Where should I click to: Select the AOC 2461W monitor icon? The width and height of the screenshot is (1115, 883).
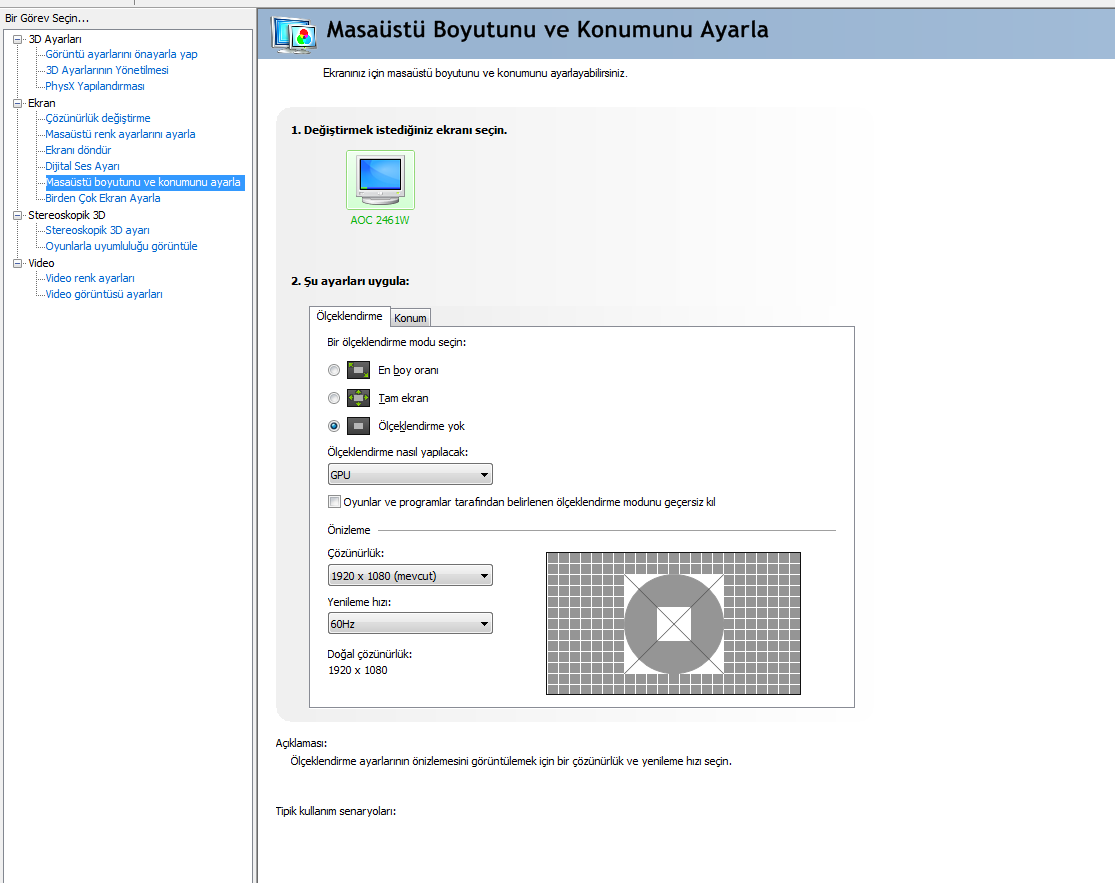coord(380,180)
